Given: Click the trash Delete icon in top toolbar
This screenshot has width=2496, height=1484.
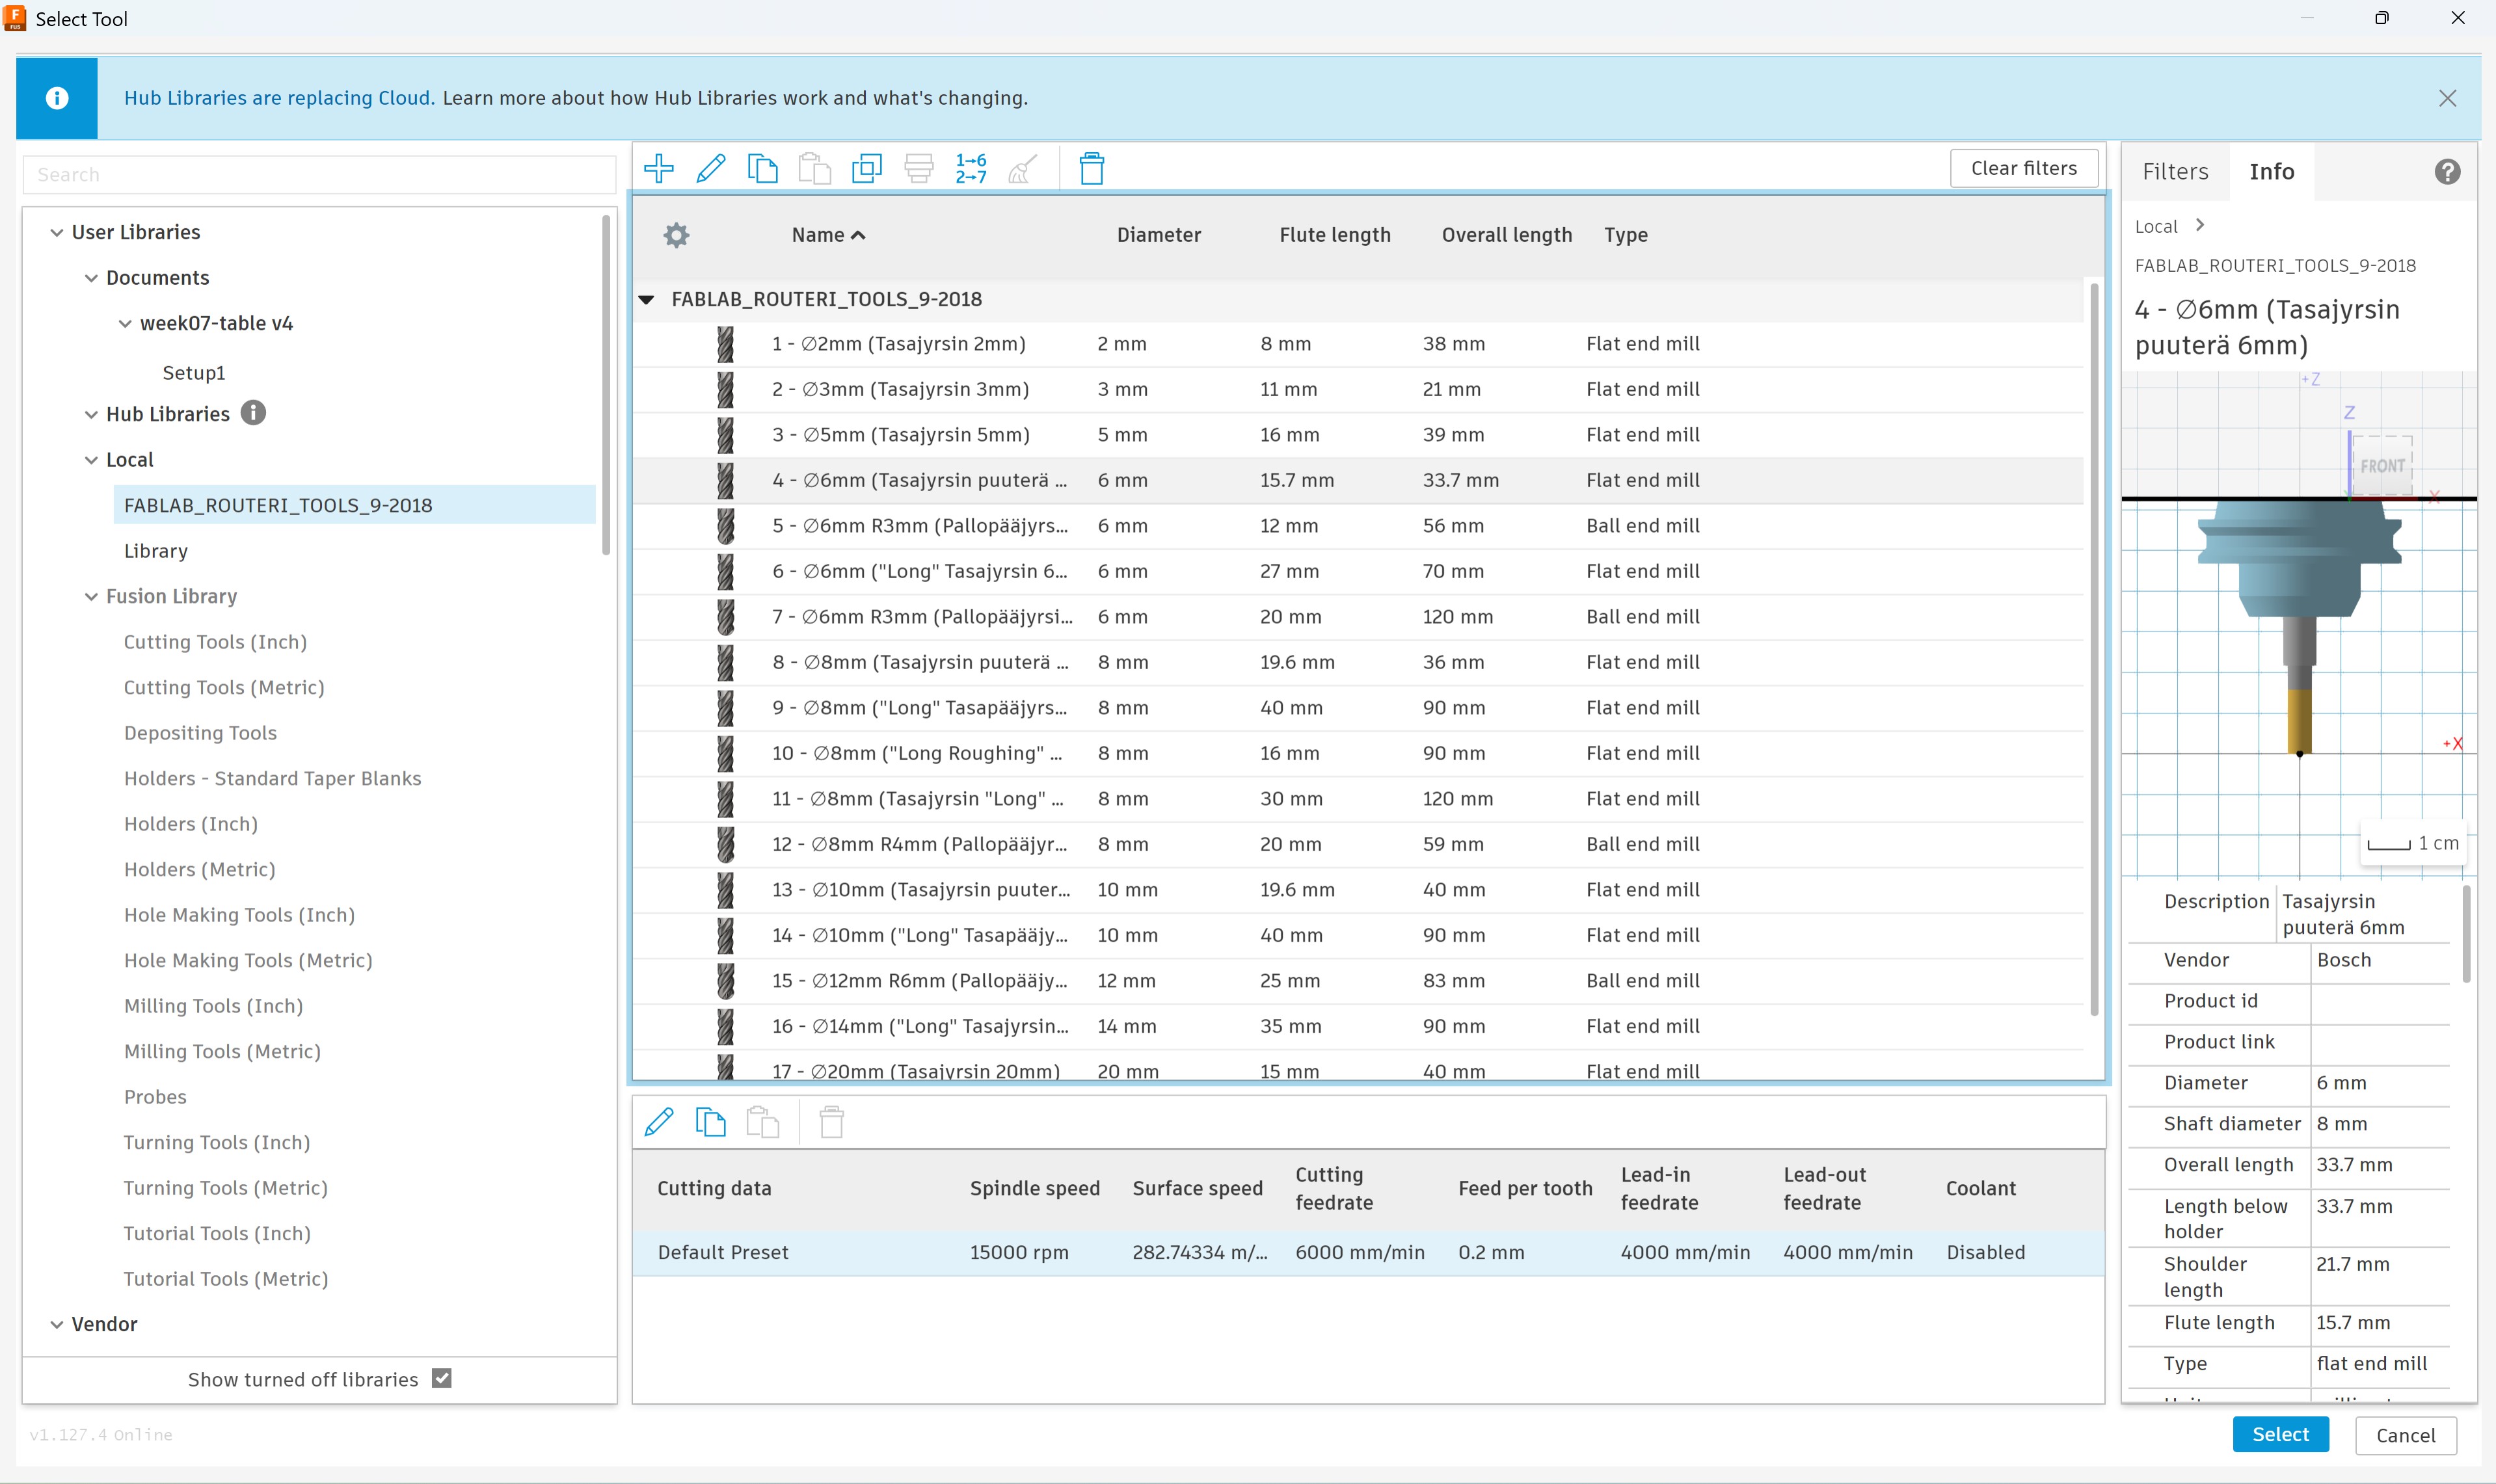Looking at the screenshot, I should click(x=1092, y=168).
